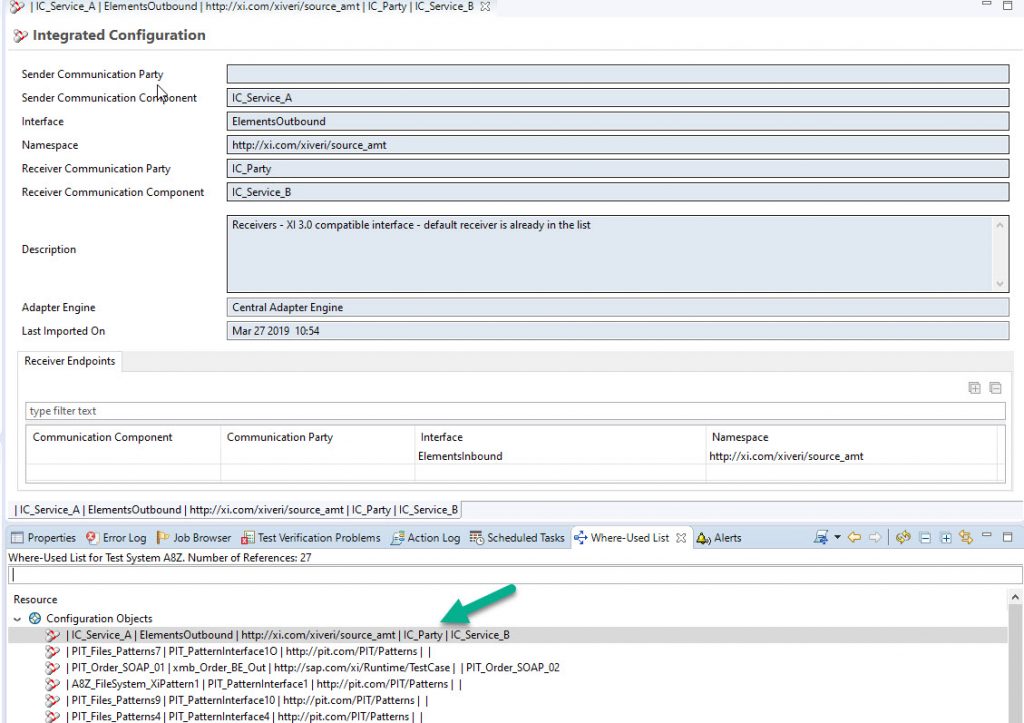Click icon of PIT_Files_Patterns9 row
The image size is (1024, 723).
pyautogui.click(x=53, y=700)
